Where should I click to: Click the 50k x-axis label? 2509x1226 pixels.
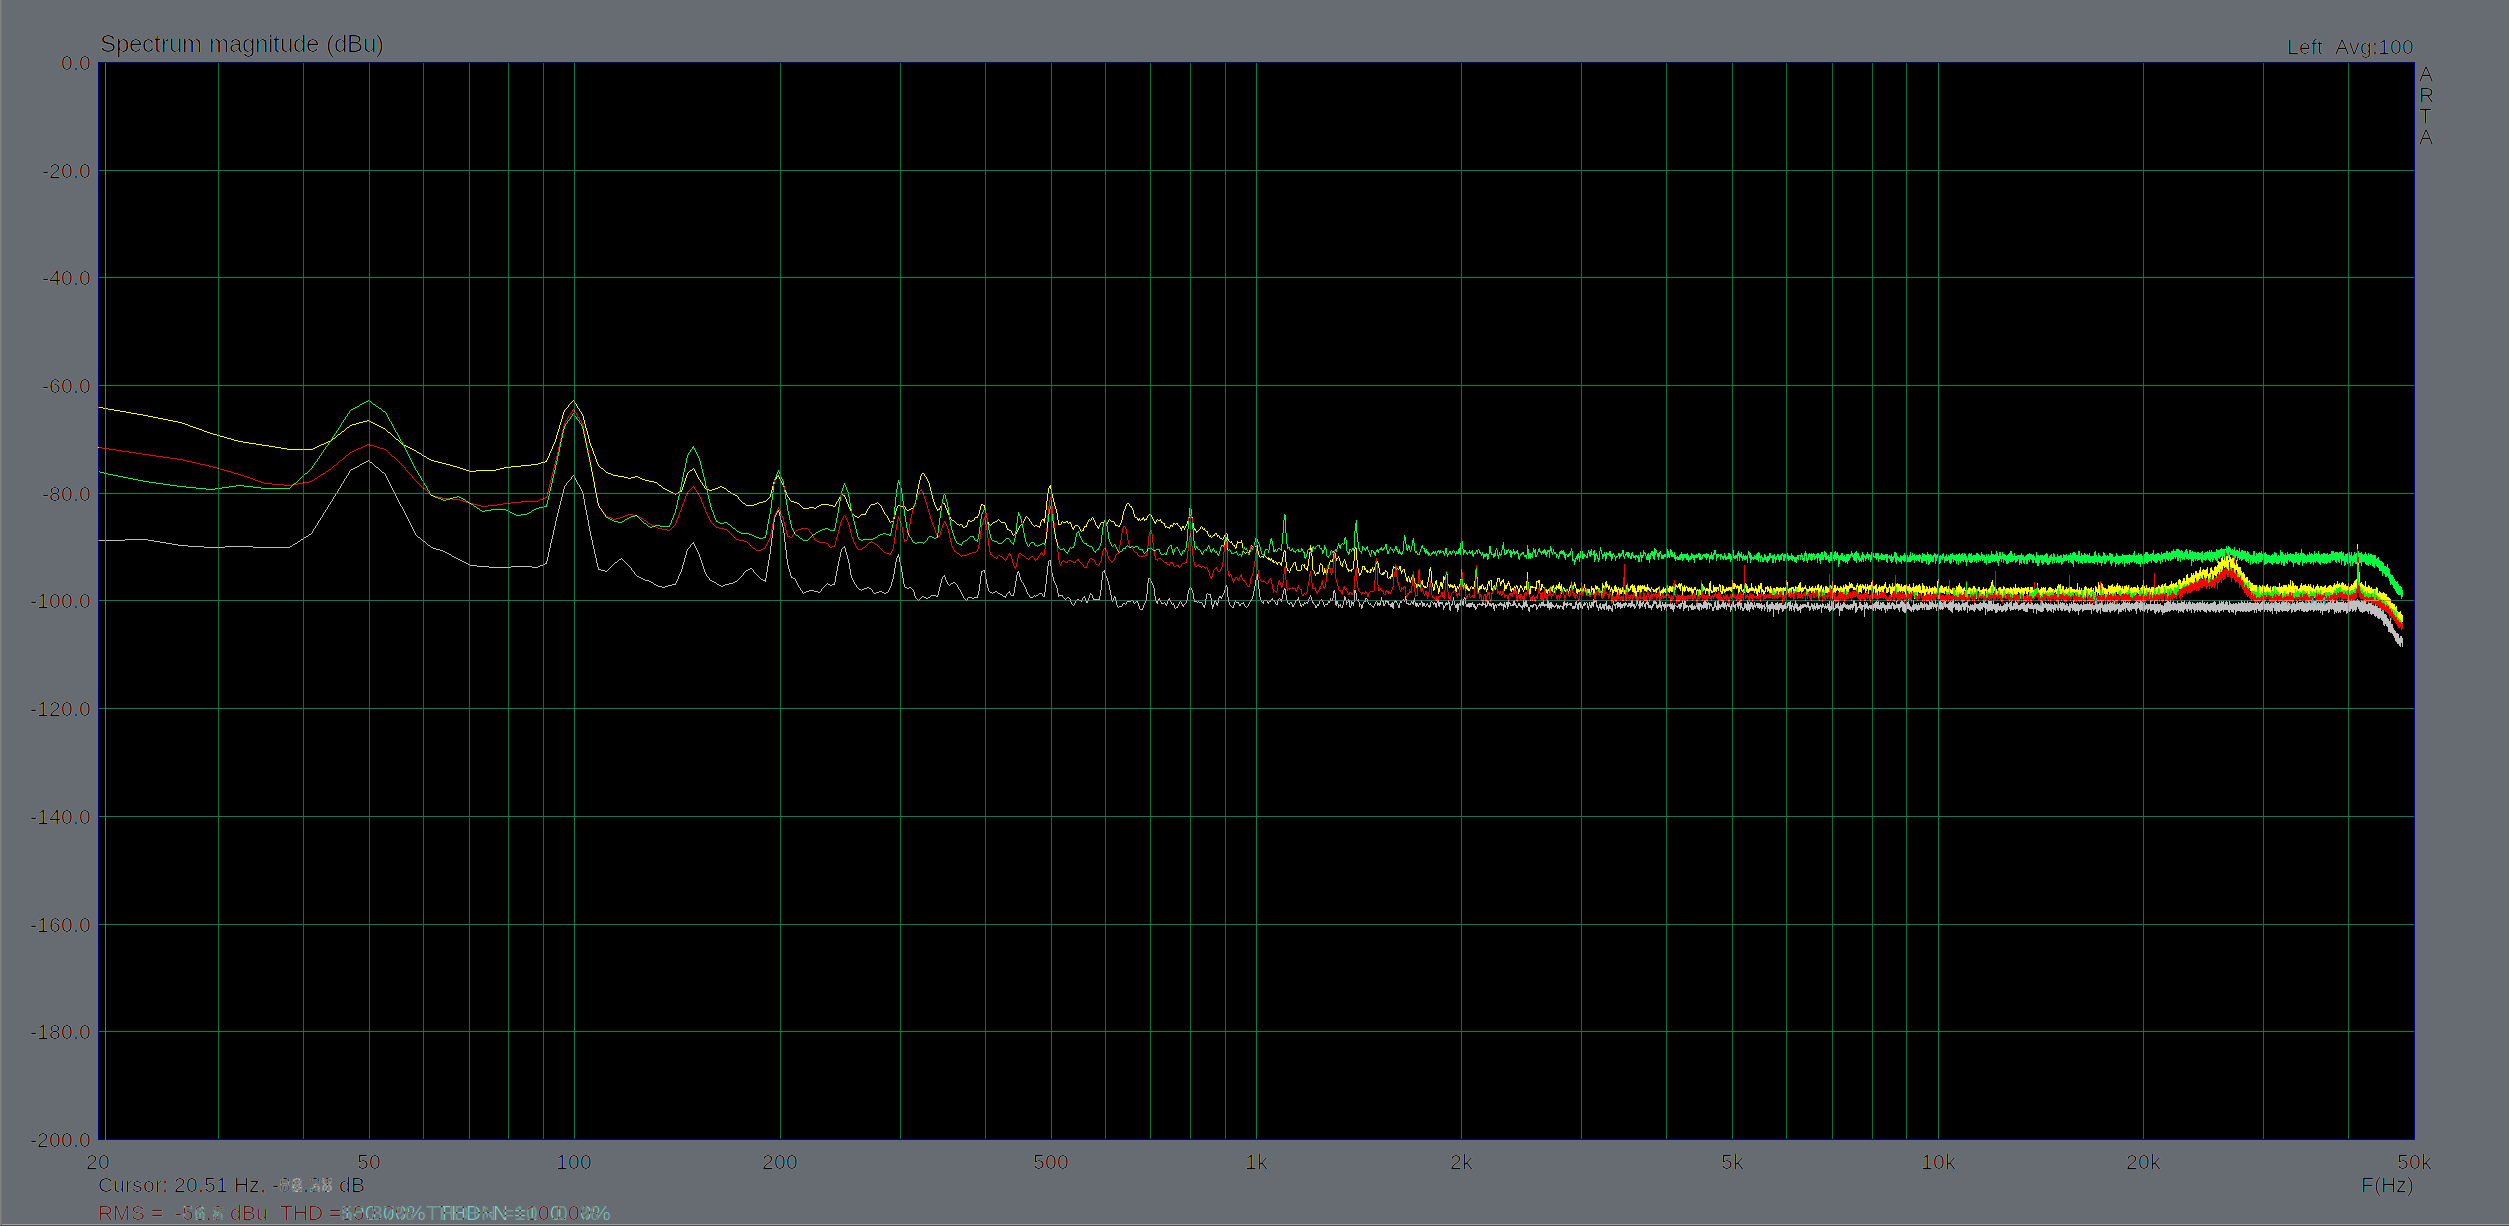click(2414, 1162)
